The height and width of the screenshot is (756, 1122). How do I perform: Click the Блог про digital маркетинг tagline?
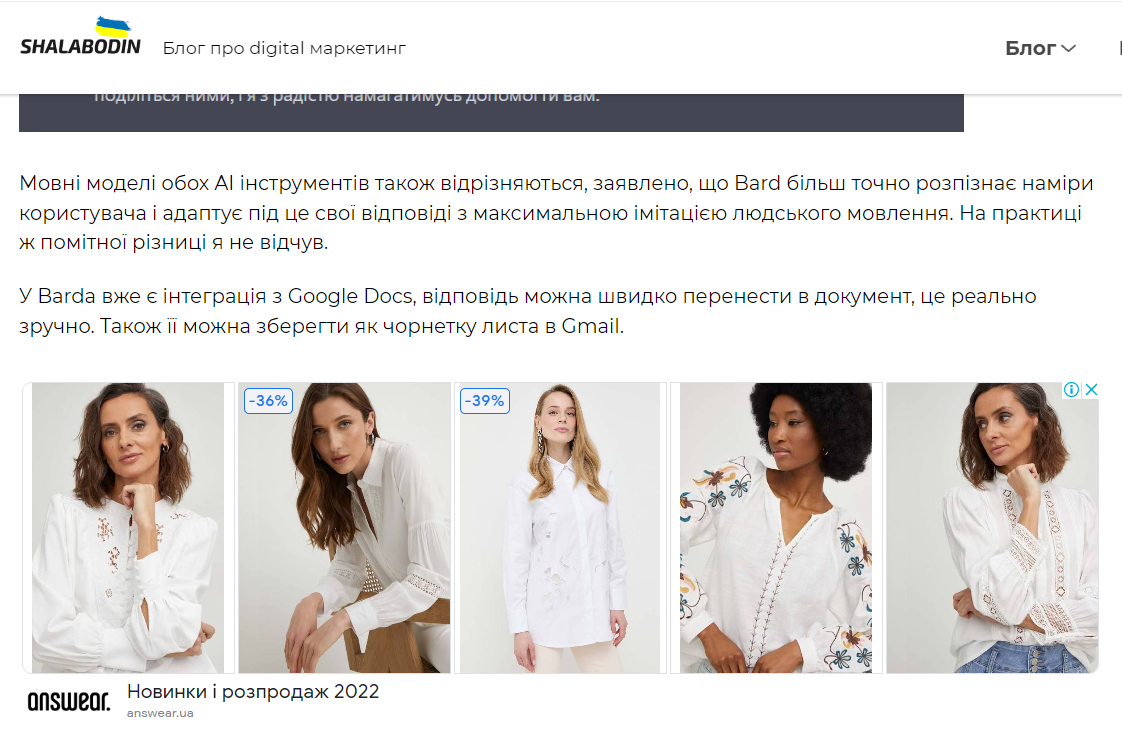point(284,48)
